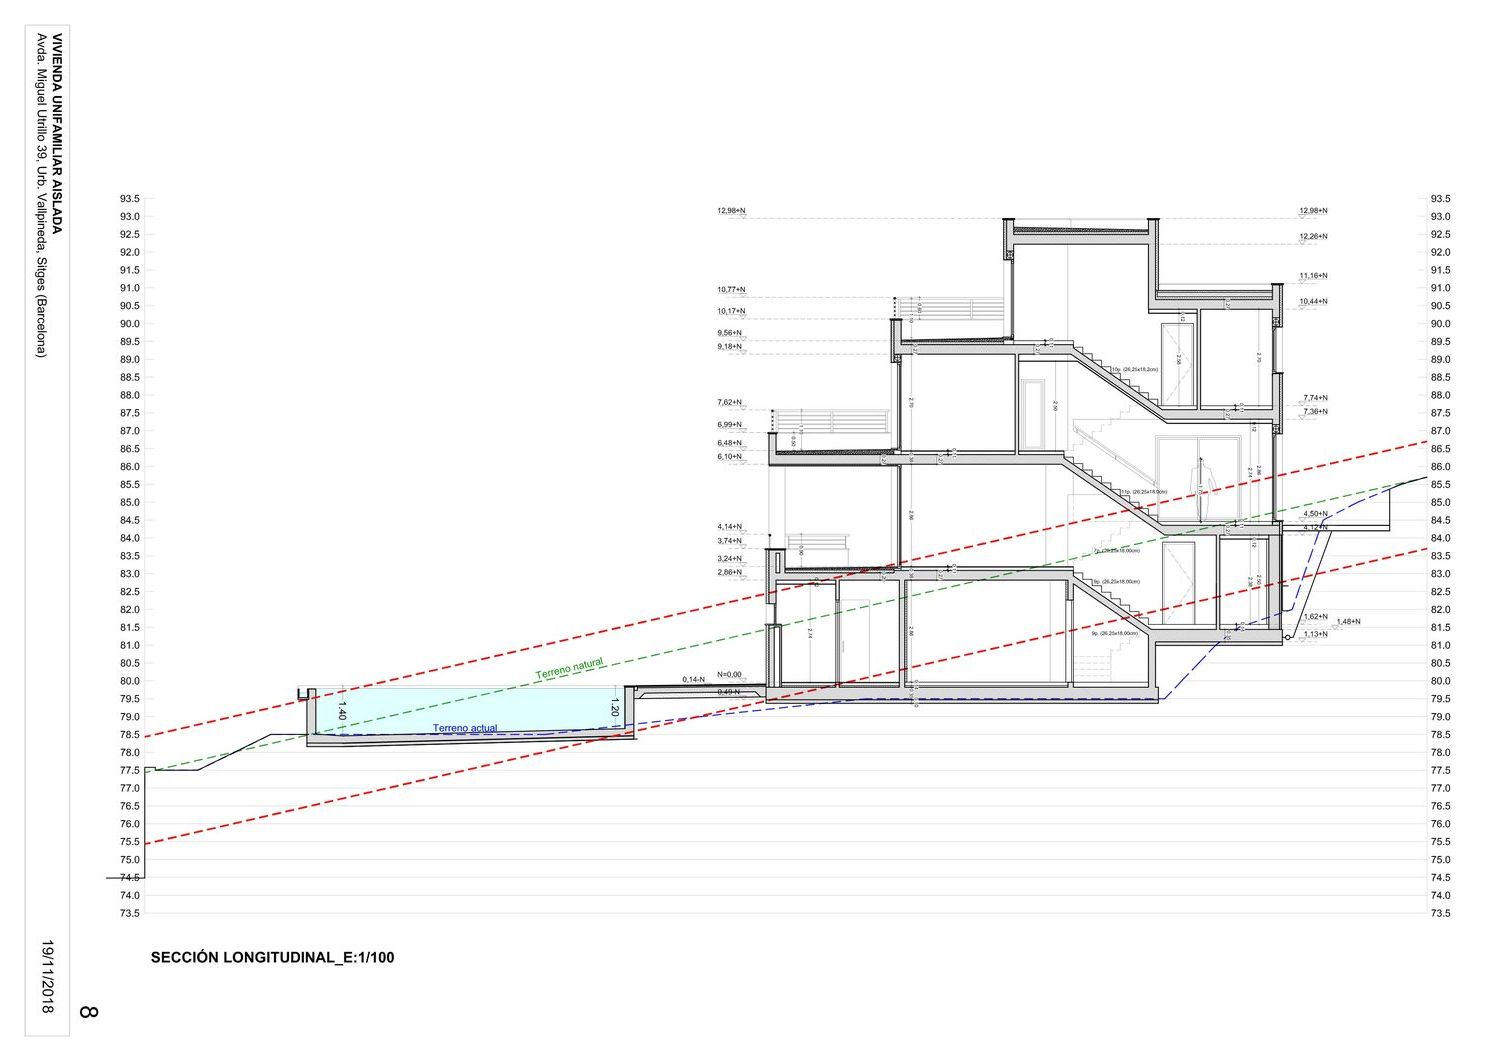This screenshot has width=1500, height=1061.
Task: Select the 'N=0,00' reference level label
Action: [x=729, y=674]
